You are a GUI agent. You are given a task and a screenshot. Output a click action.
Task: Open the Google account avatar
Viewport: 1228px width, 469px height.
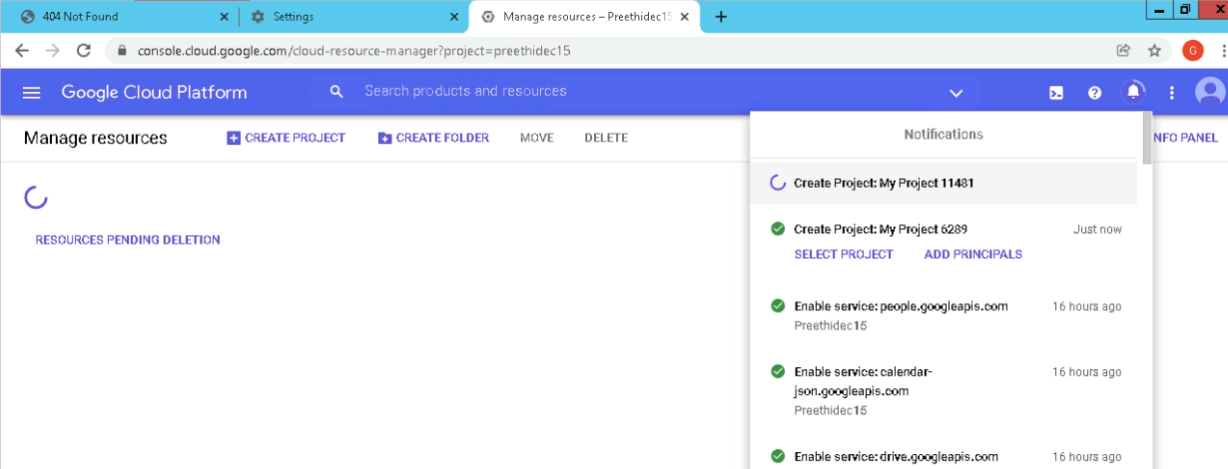(1210, 92)
